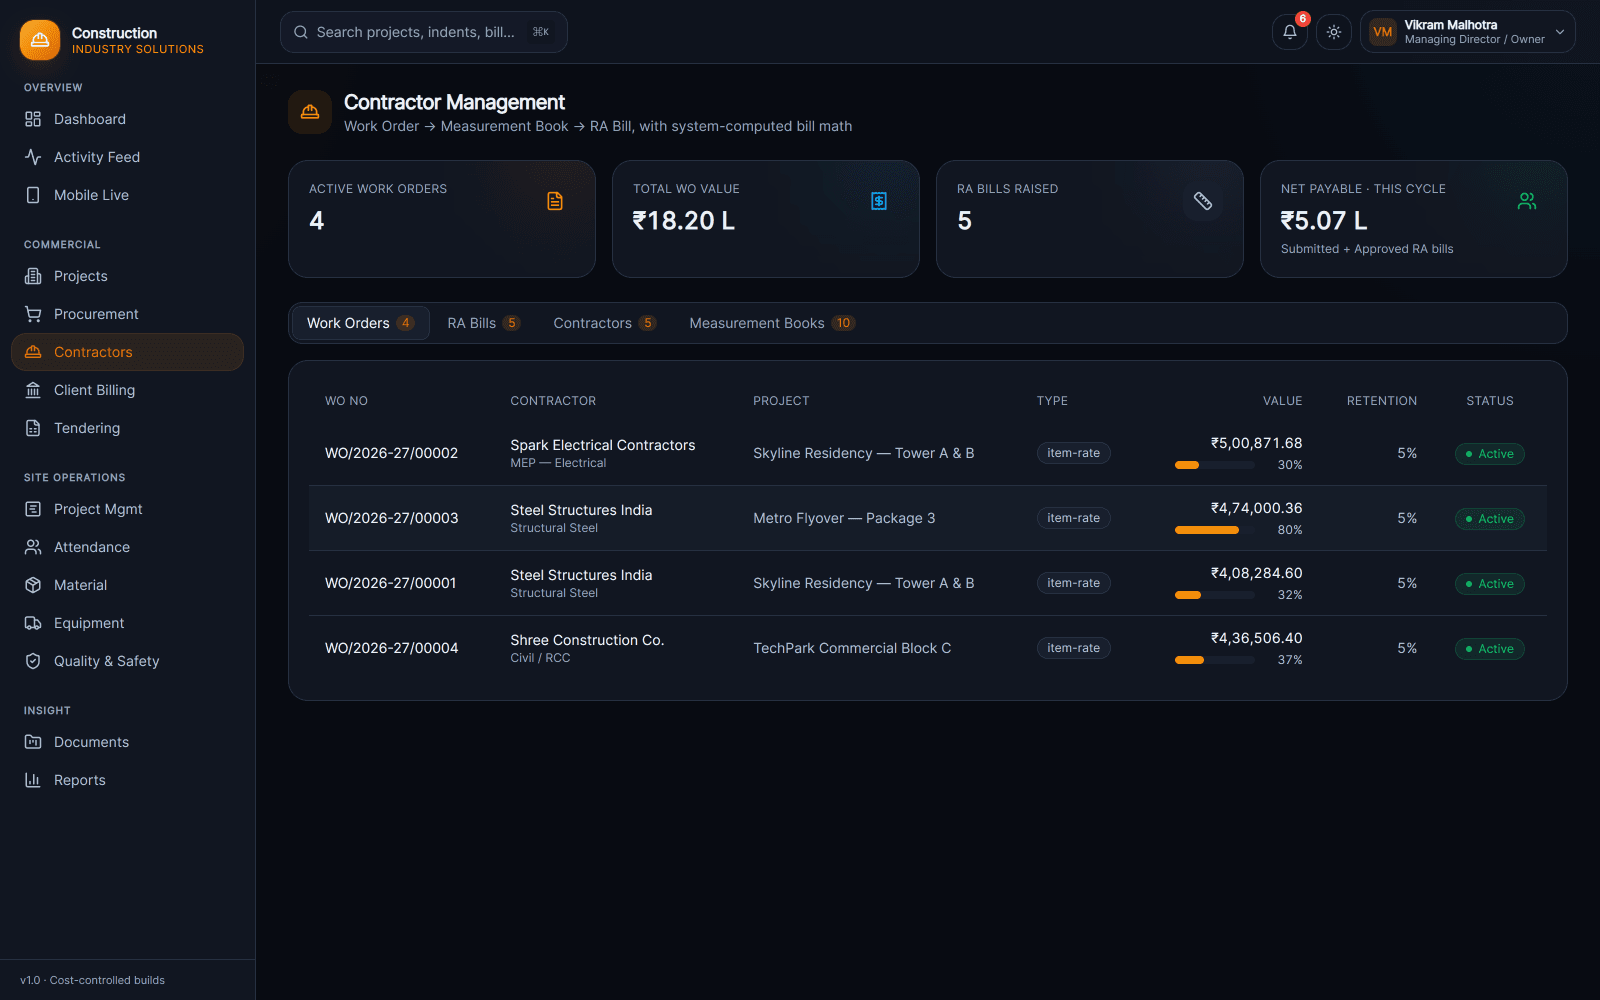Screen dimensions: 1600x1000
Task: Open Quality & Safety from the sidebar
Action: point(127,661)
